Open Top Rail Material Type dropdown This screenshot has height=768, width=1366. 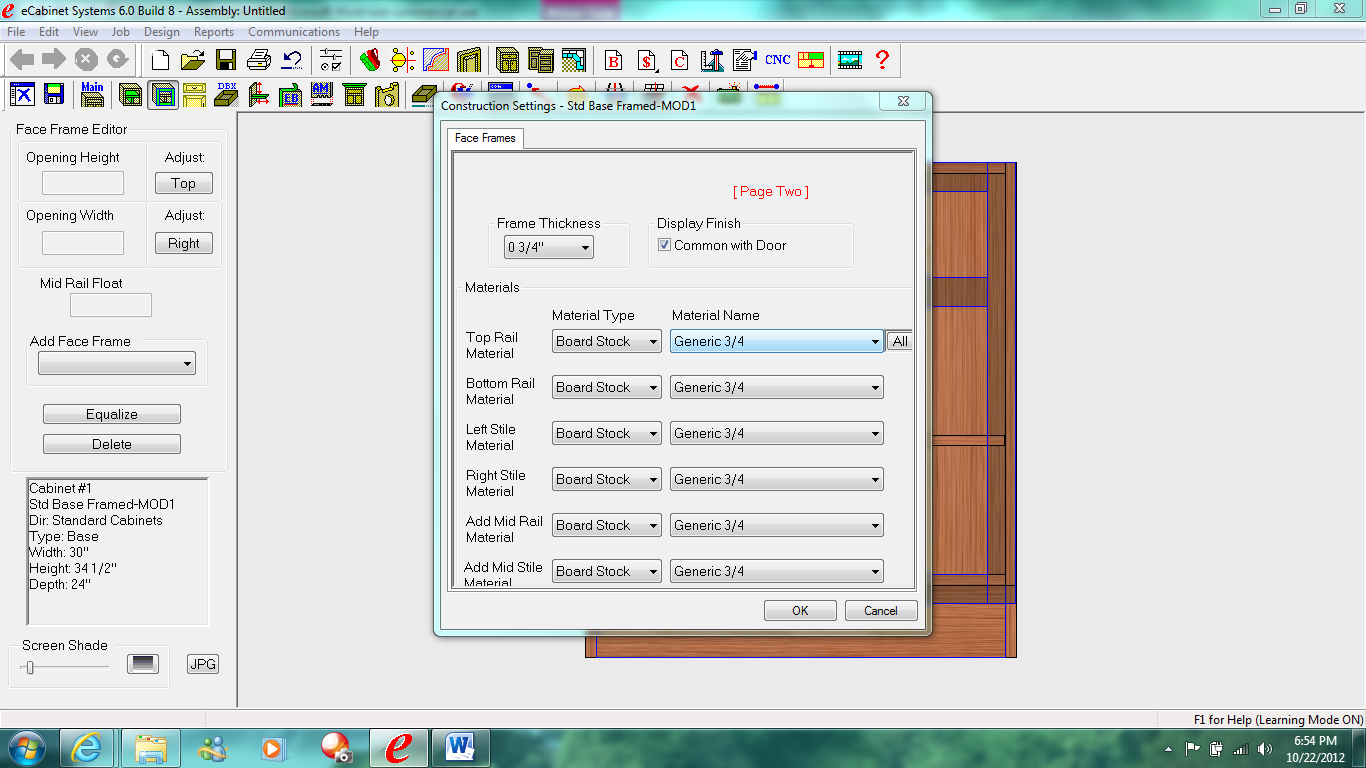(606, 341)
